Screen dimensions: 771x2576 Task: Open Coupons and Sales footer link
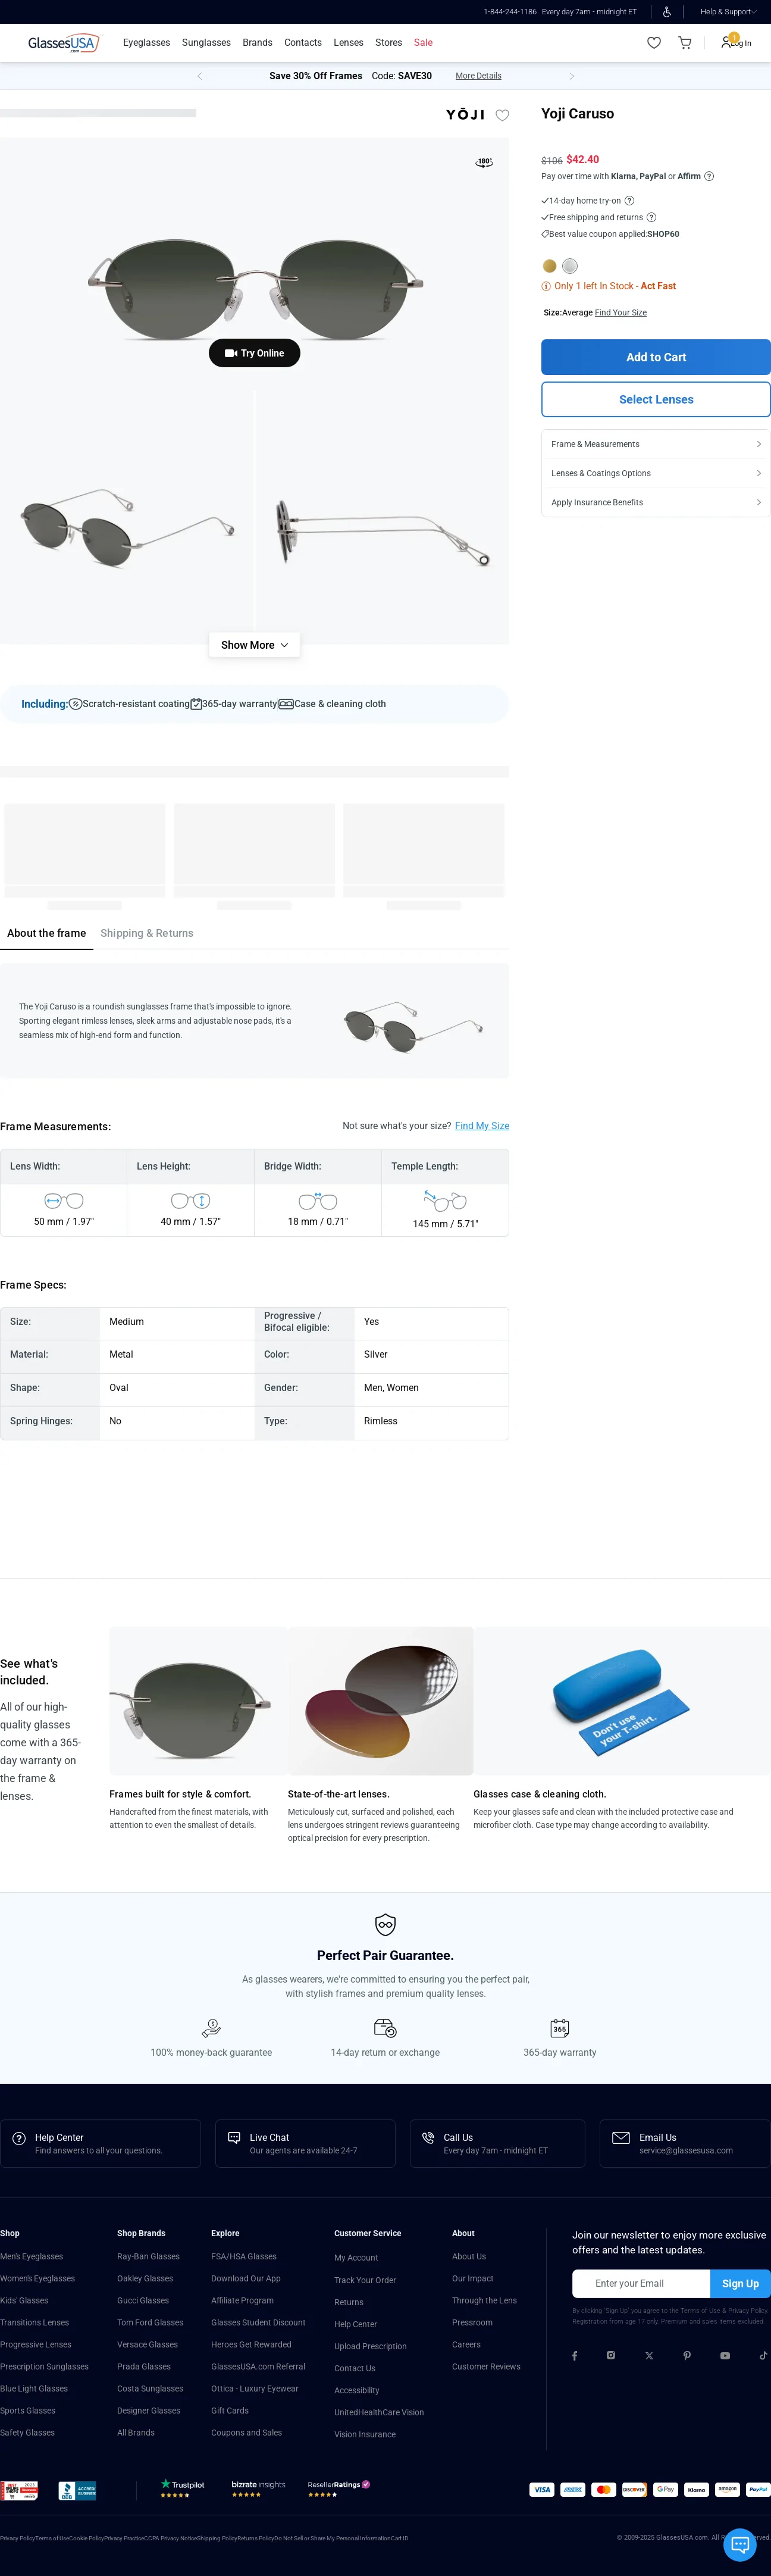click(246, 2432)
